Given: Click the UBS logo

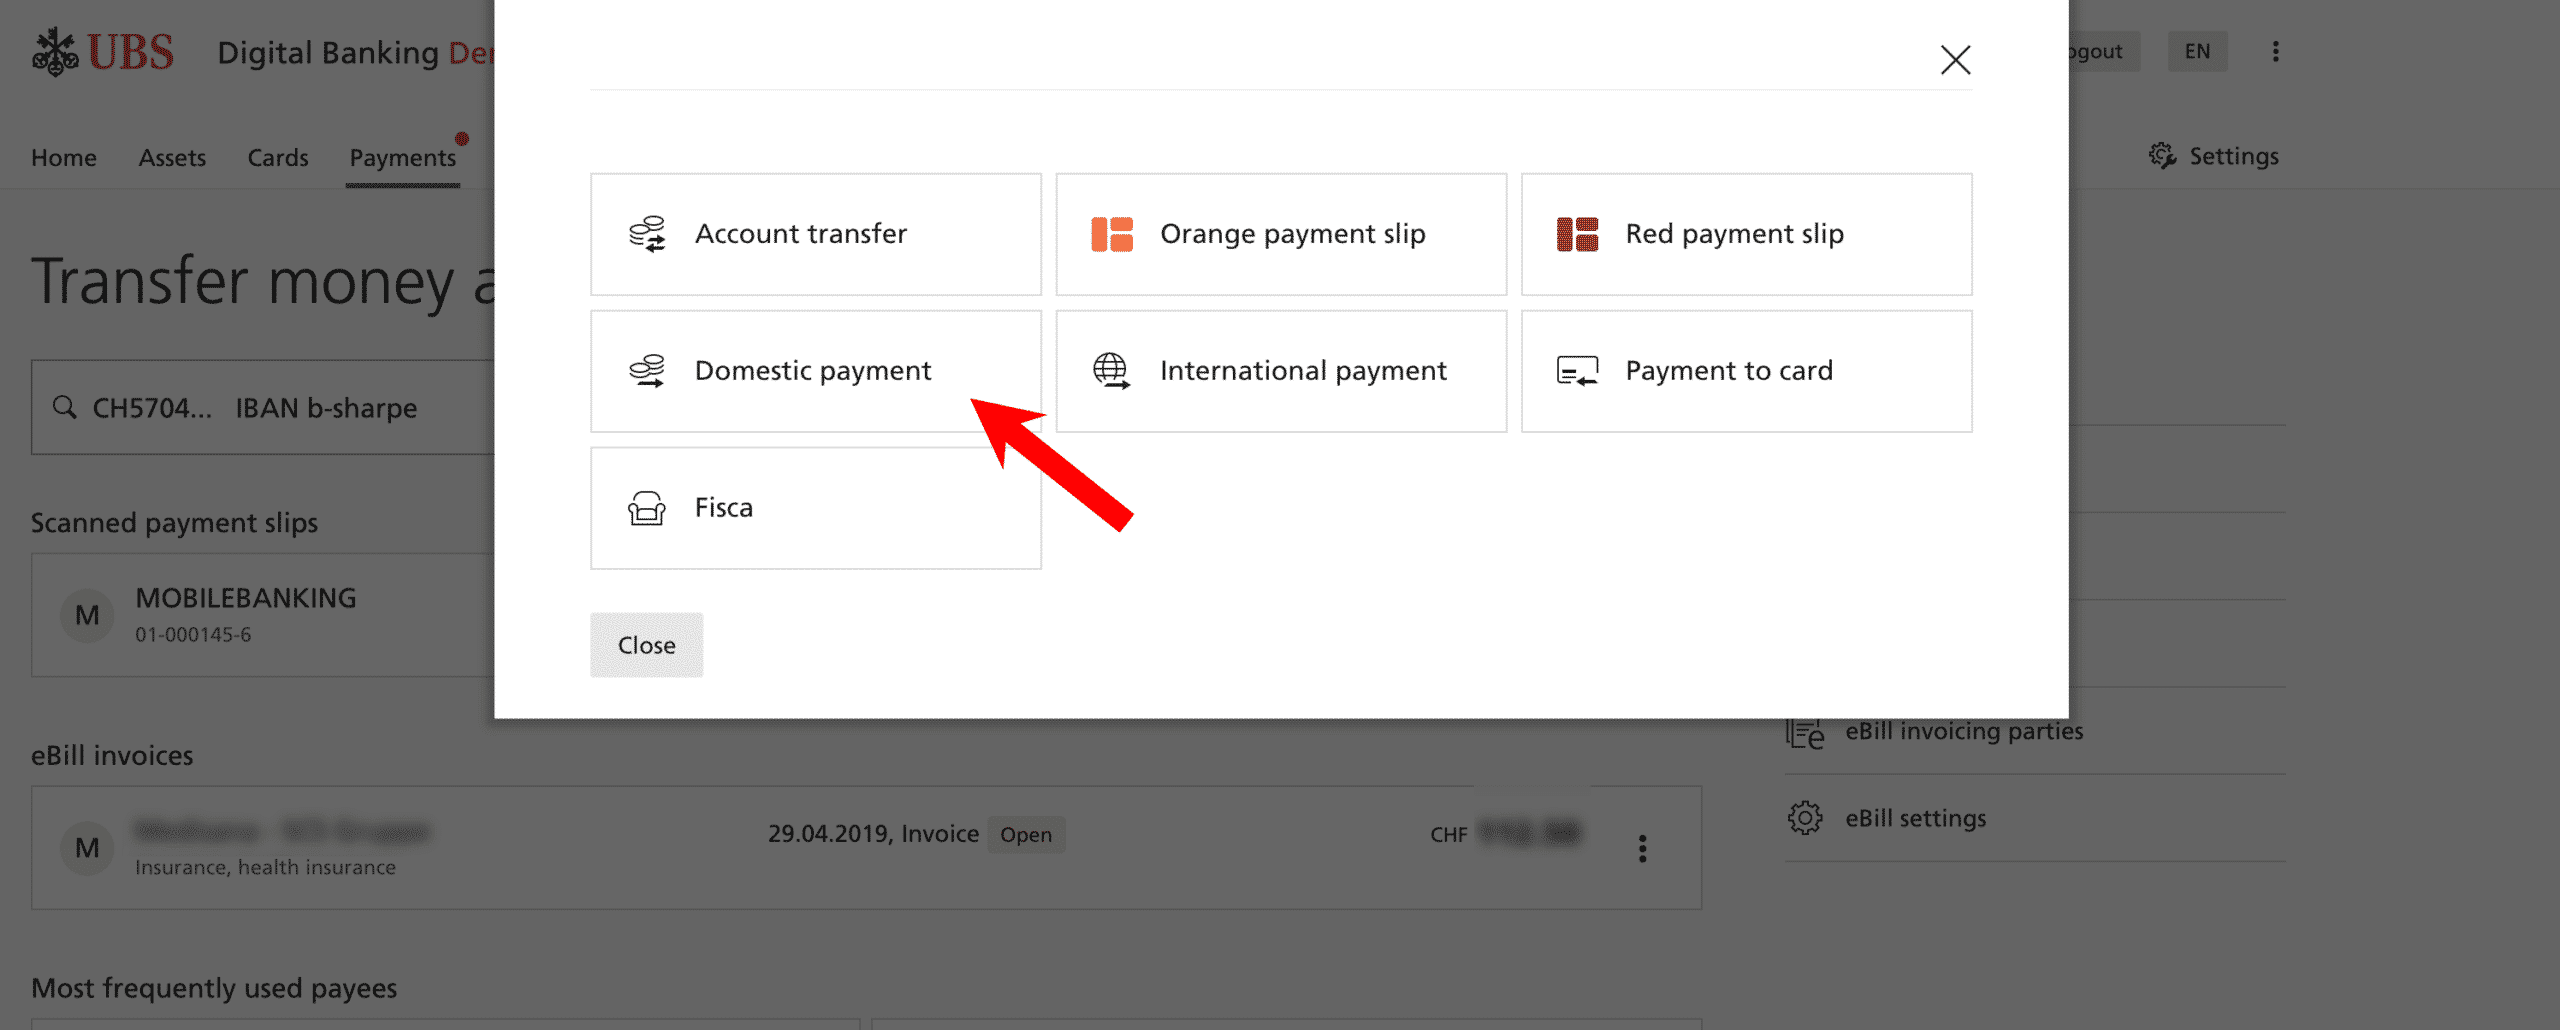Looking at the screenshot, I should tap(103, 52).
